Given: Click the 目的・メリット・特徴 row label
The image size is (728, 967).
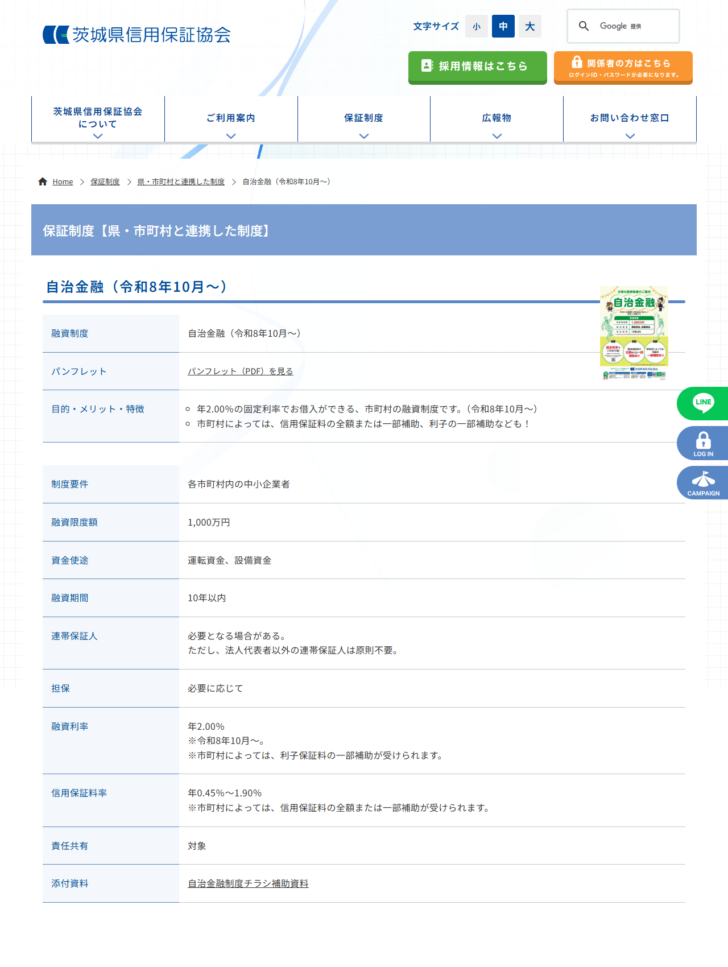Looking at the screenshot, I should tap(97, 409).
